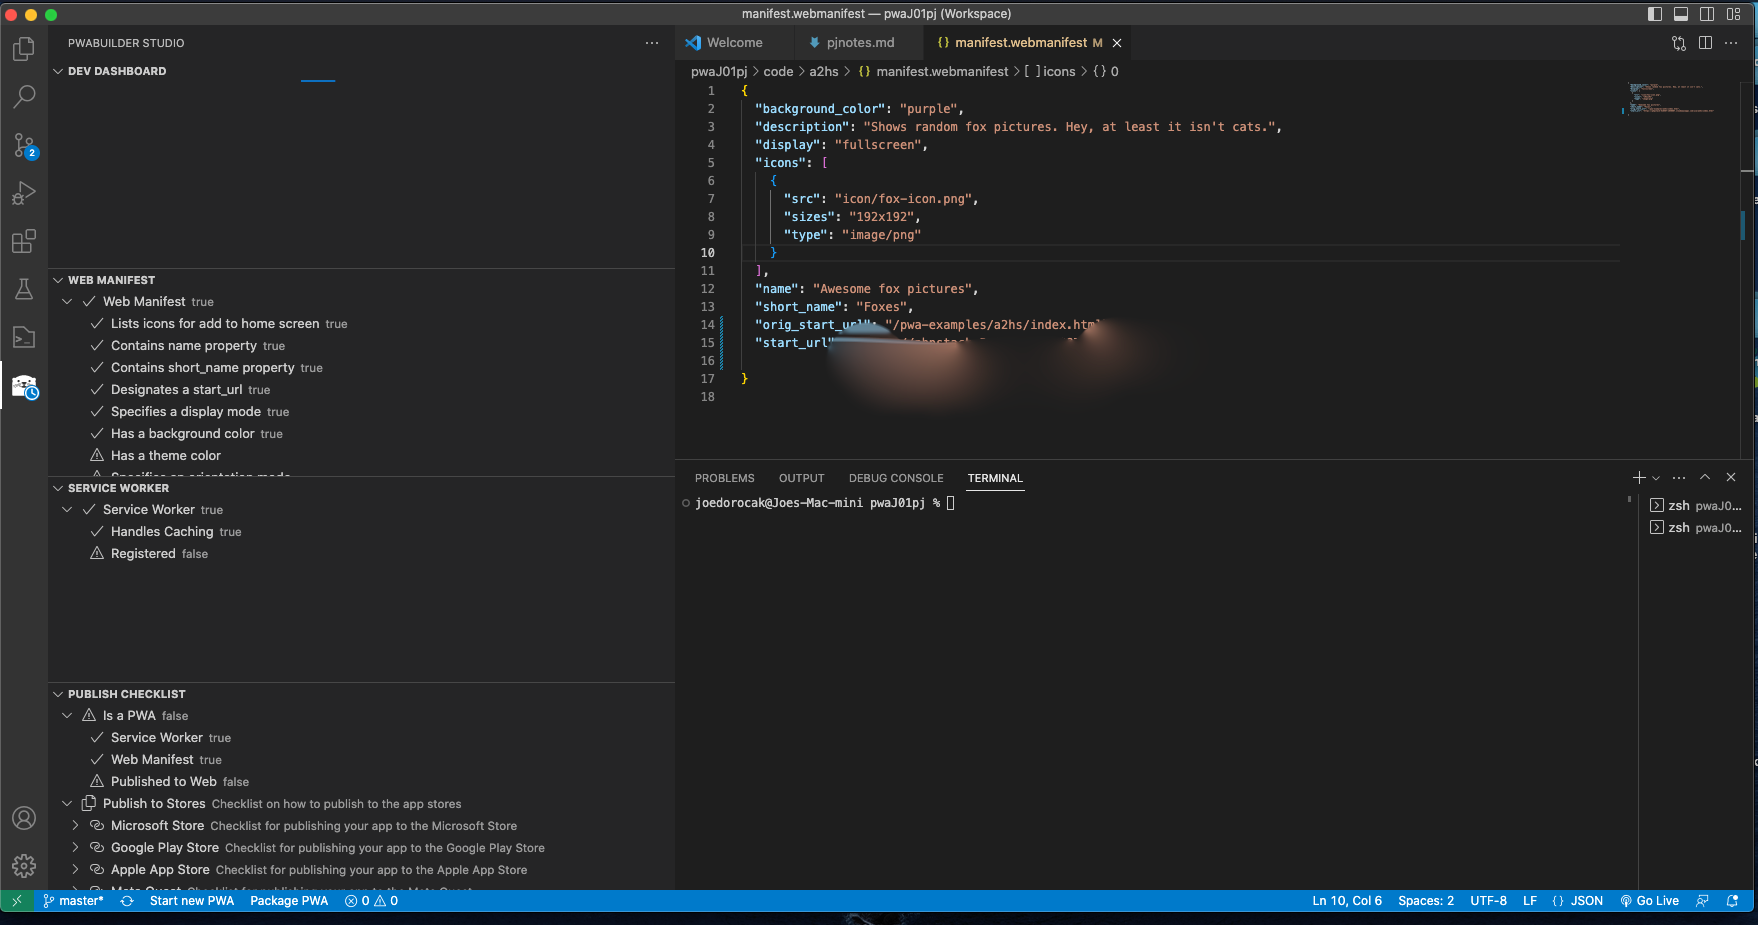This screenshot has height=925, width=1758.
Task: Open the PWABuilder Studio sidebar icon
Action: [x=24, y=386]
